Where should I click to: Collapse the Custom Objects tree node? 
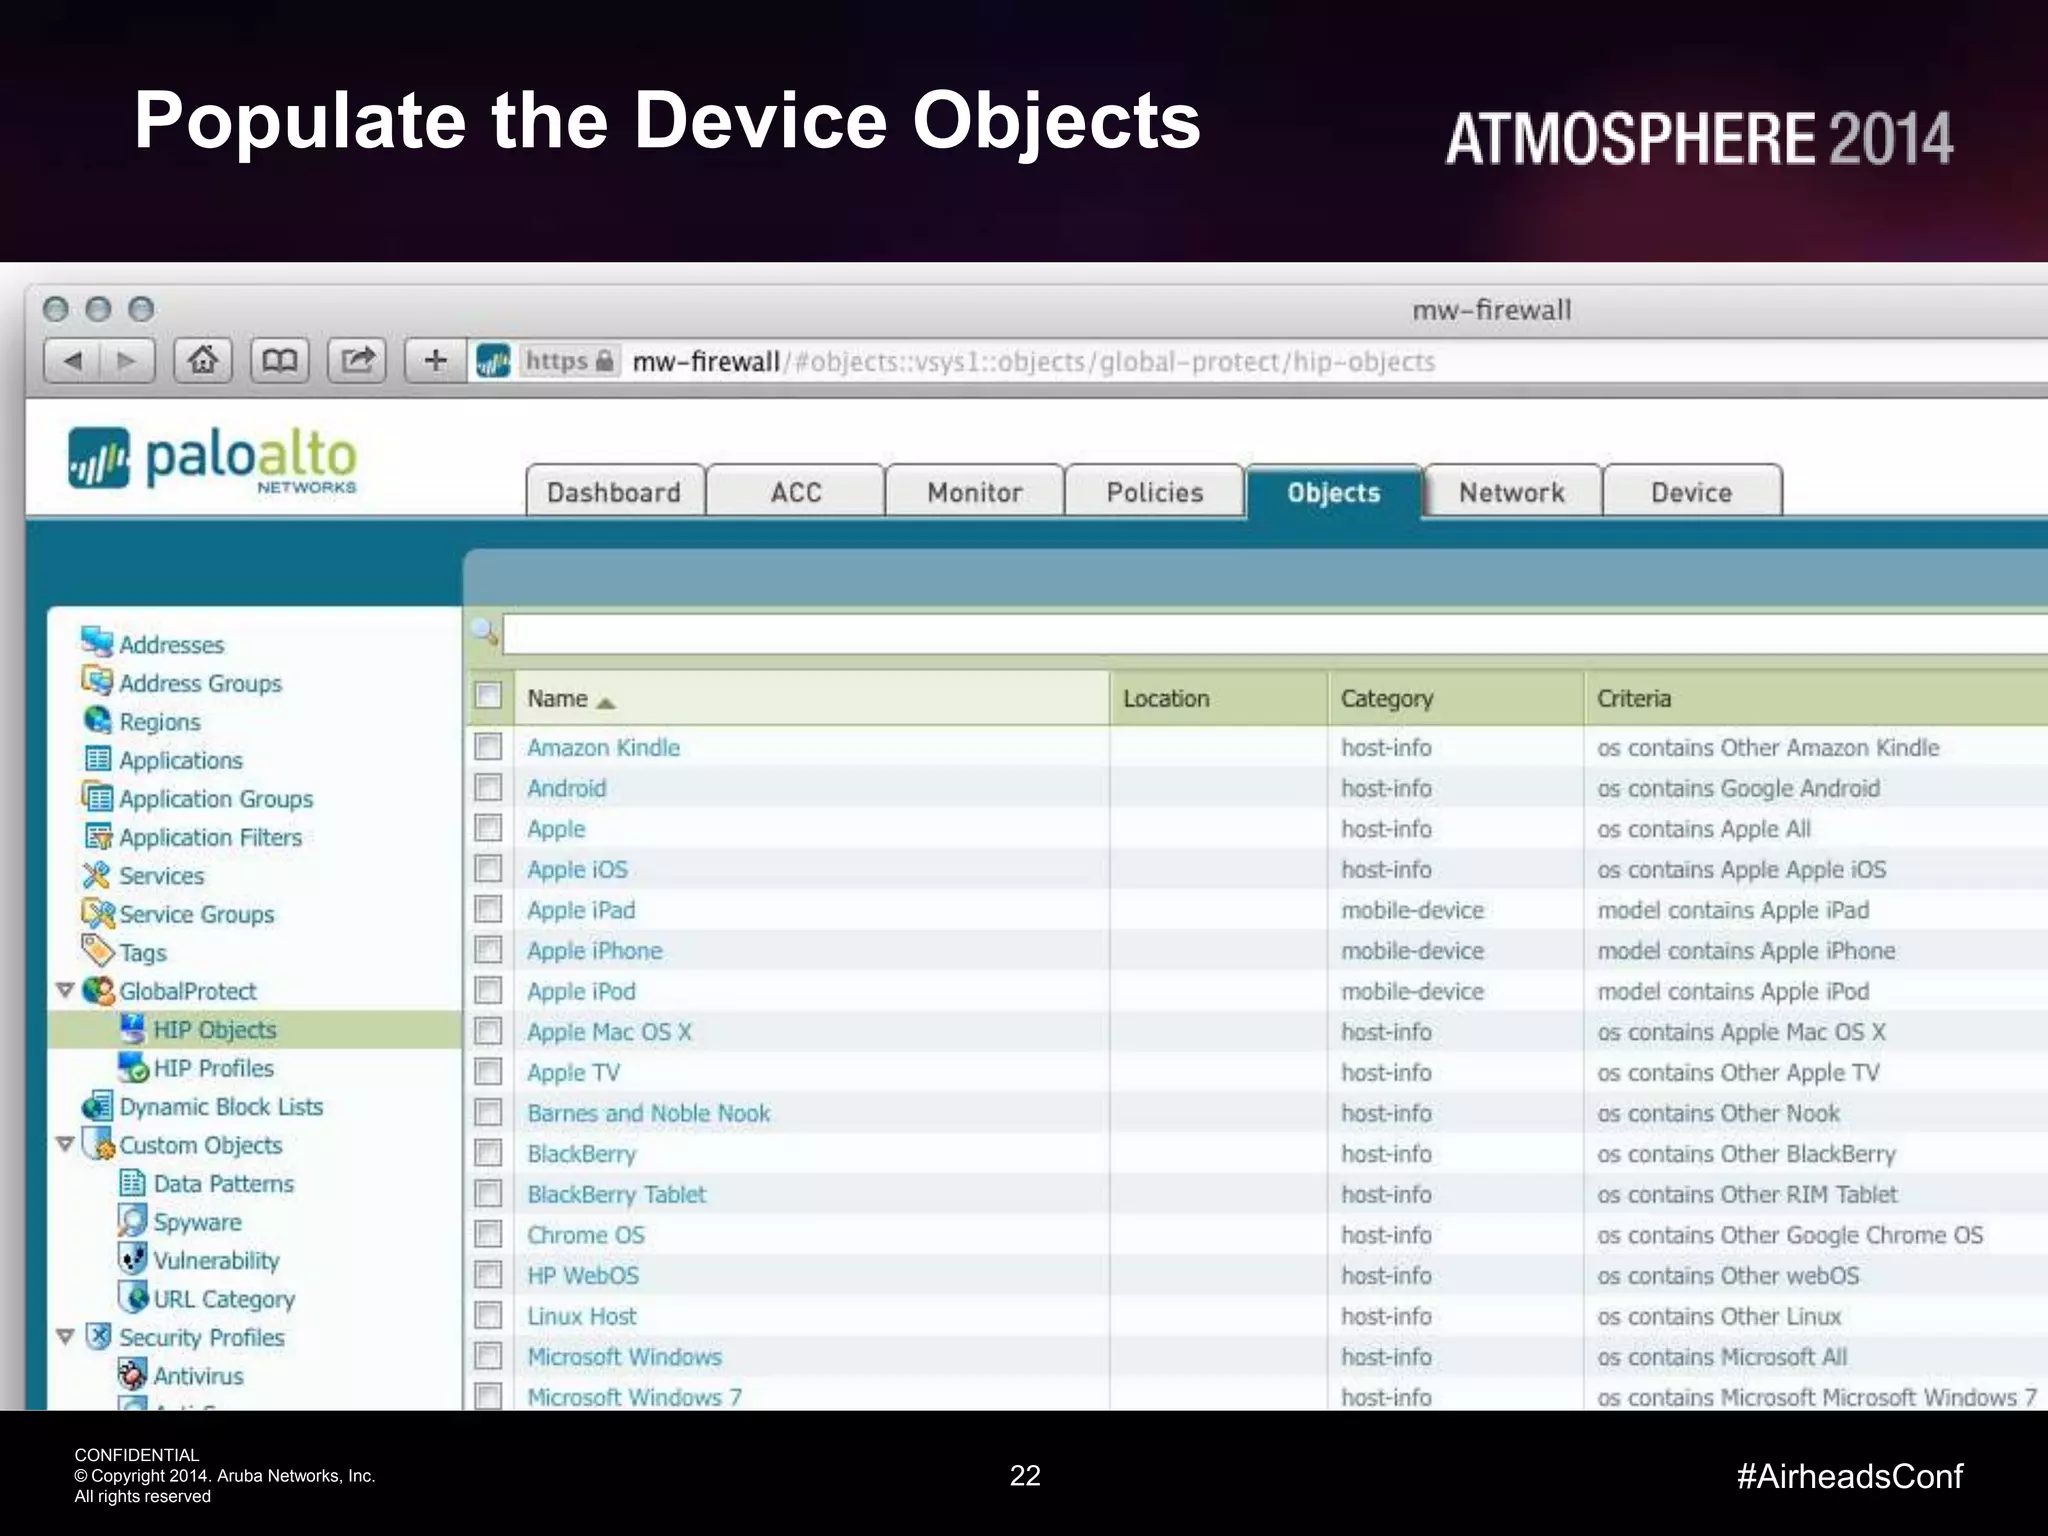(x=65, y=1143)
